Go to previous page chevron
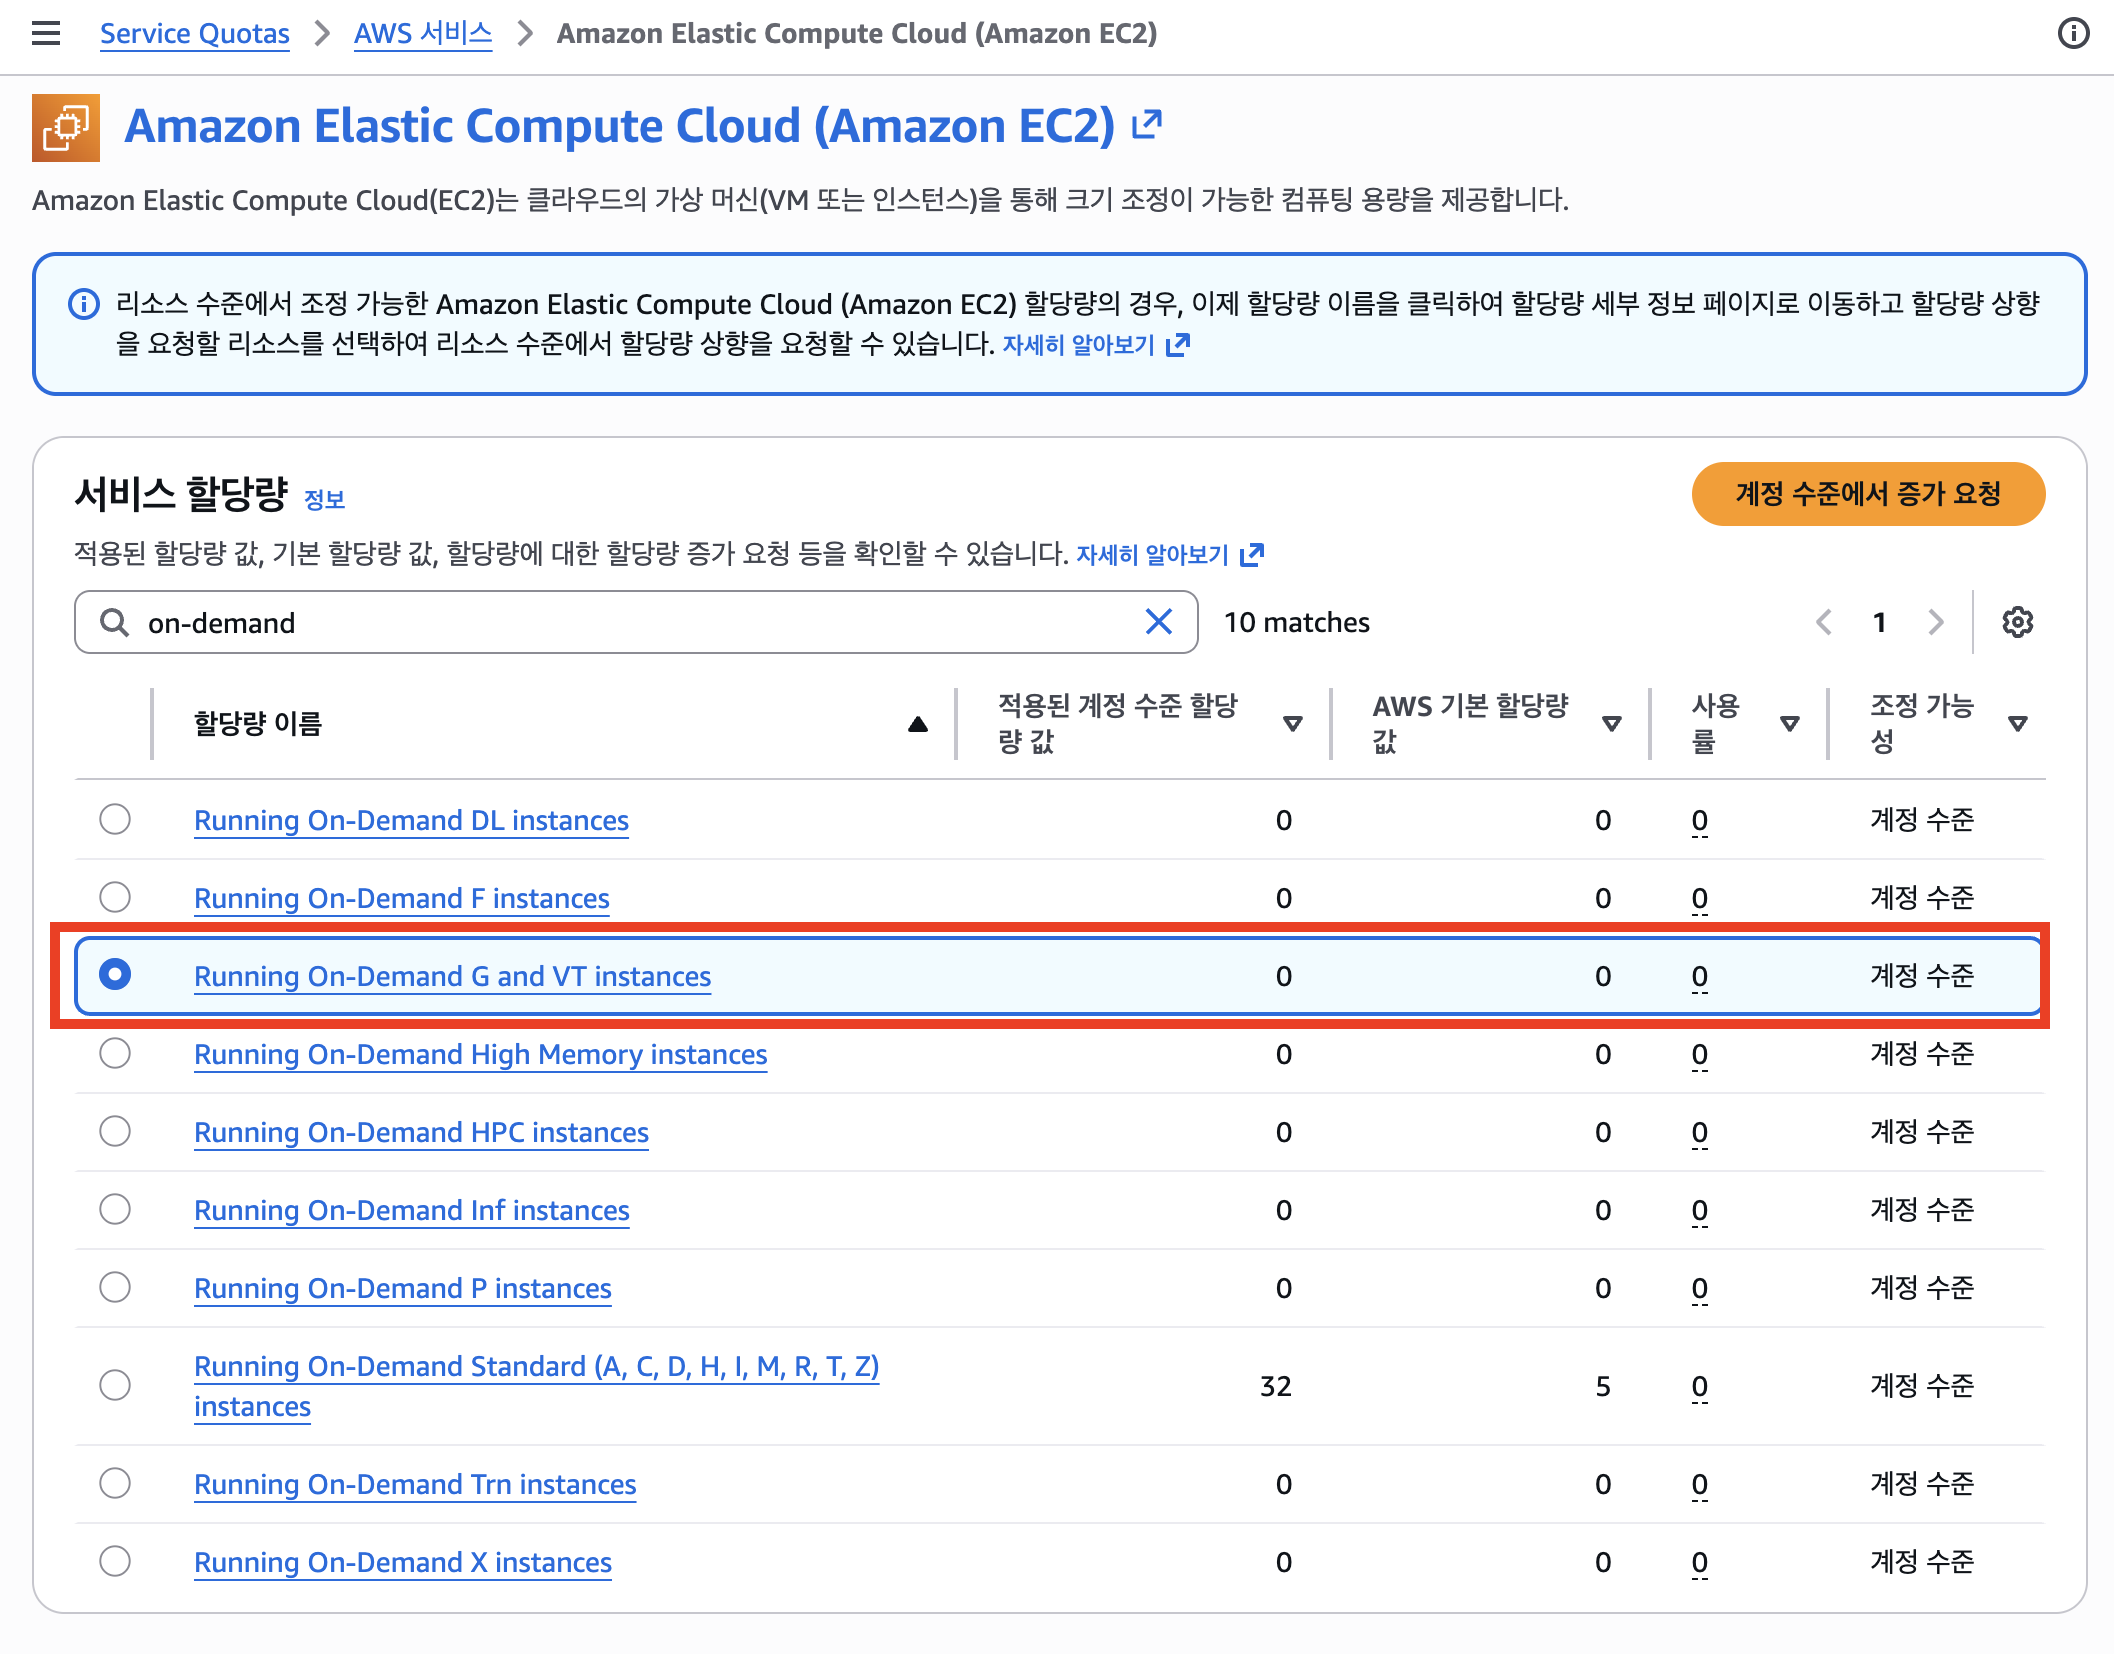 click(x=1824, y=622)
